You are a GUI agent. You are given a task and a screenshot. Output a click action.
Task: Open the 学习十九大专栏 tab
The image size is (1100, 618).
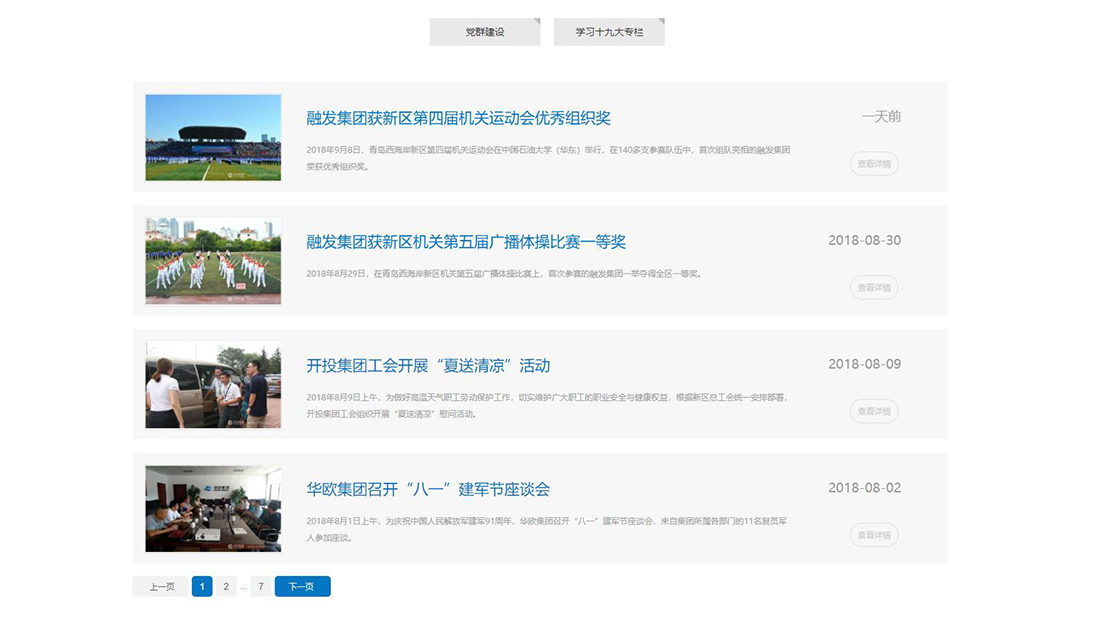click(609, 31)
